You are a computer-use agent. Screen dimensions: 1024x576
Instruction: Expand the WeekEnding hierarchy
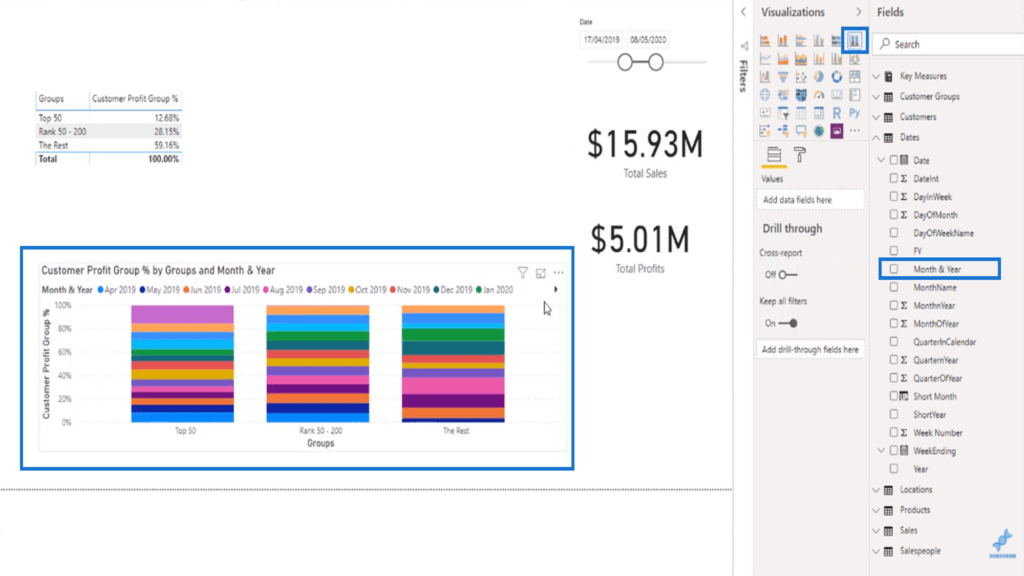click(x=882, y=451)
